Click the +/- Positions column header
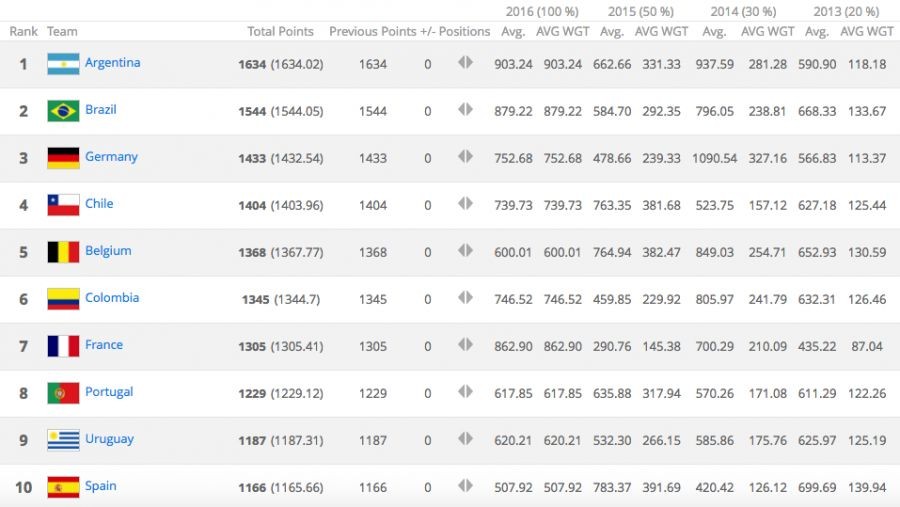 (x=456, y=32)
